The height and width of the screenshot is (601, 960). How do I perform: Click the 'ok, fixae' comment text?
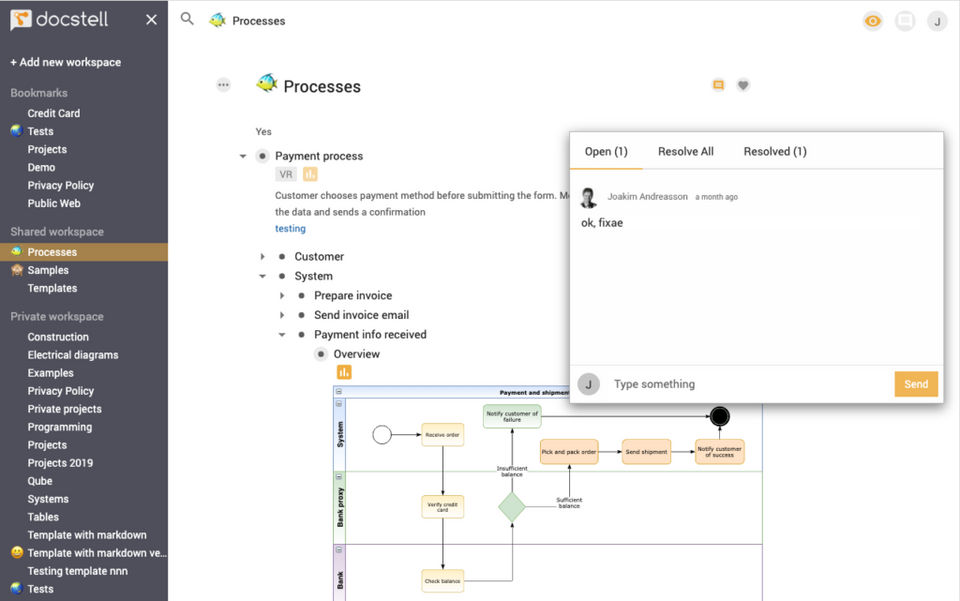602,223
